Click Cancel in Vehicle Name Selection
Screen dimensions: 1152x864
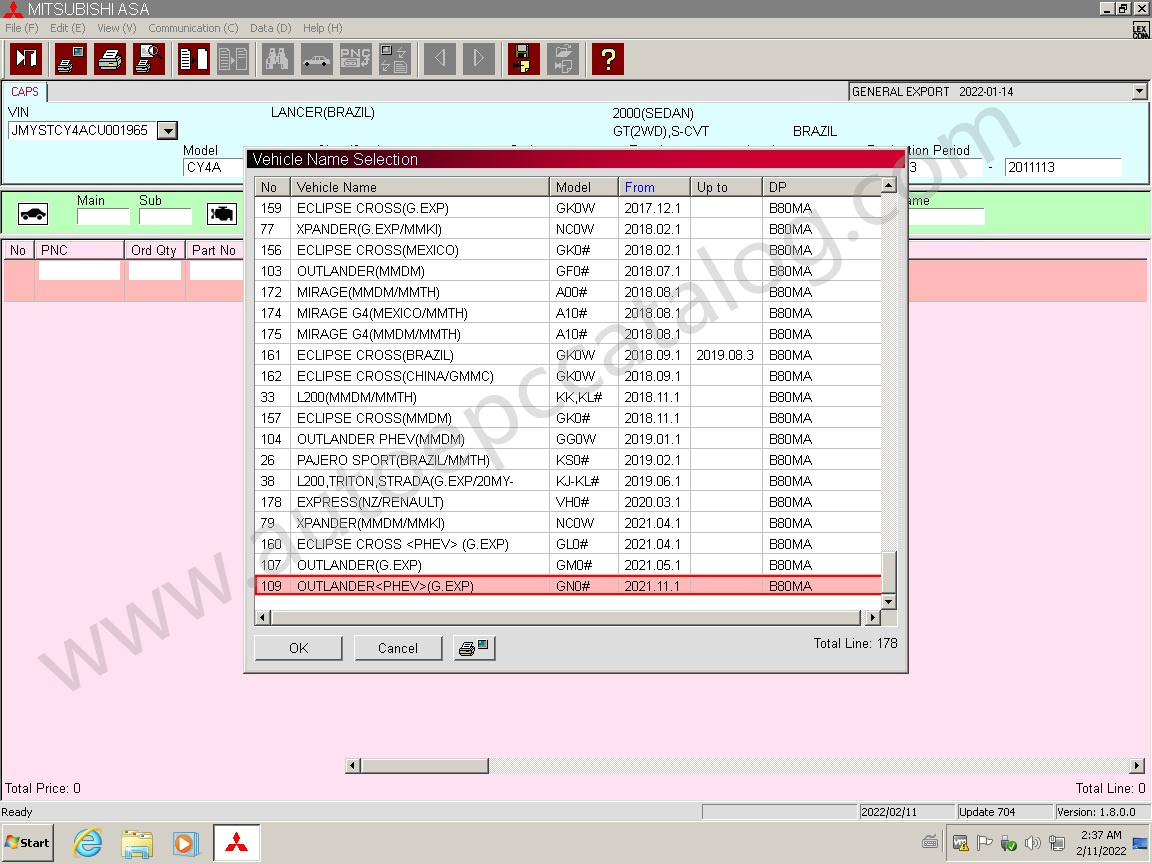pos(398,648)
